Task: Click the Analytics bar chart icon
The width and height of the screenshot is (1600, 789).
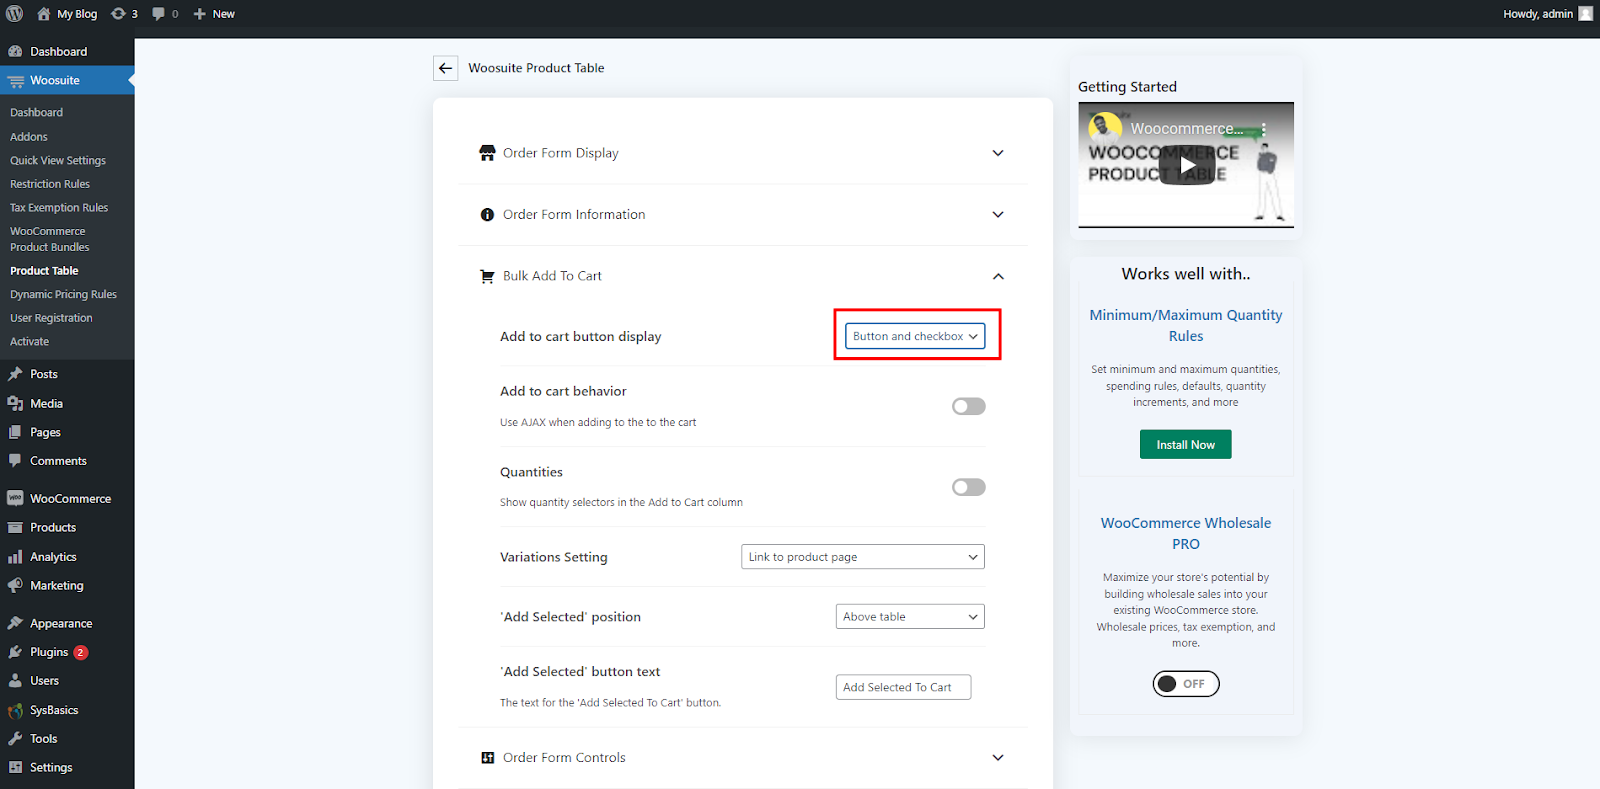Action: click(15, 557)
